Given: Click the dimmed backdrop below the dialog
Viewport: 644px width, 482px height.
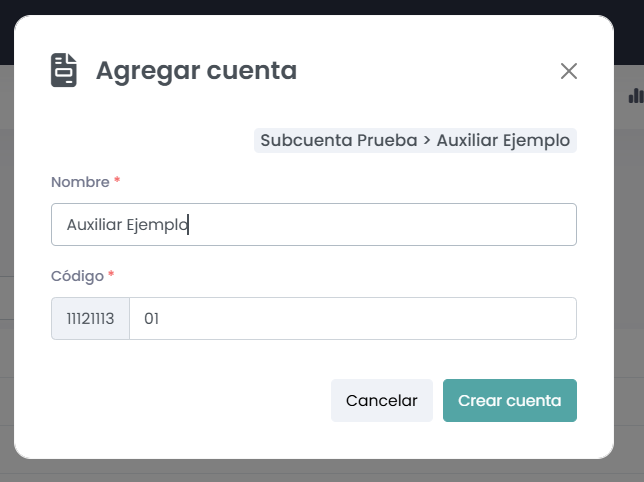Looking at the screenshot, I should [x=322, y=471].
